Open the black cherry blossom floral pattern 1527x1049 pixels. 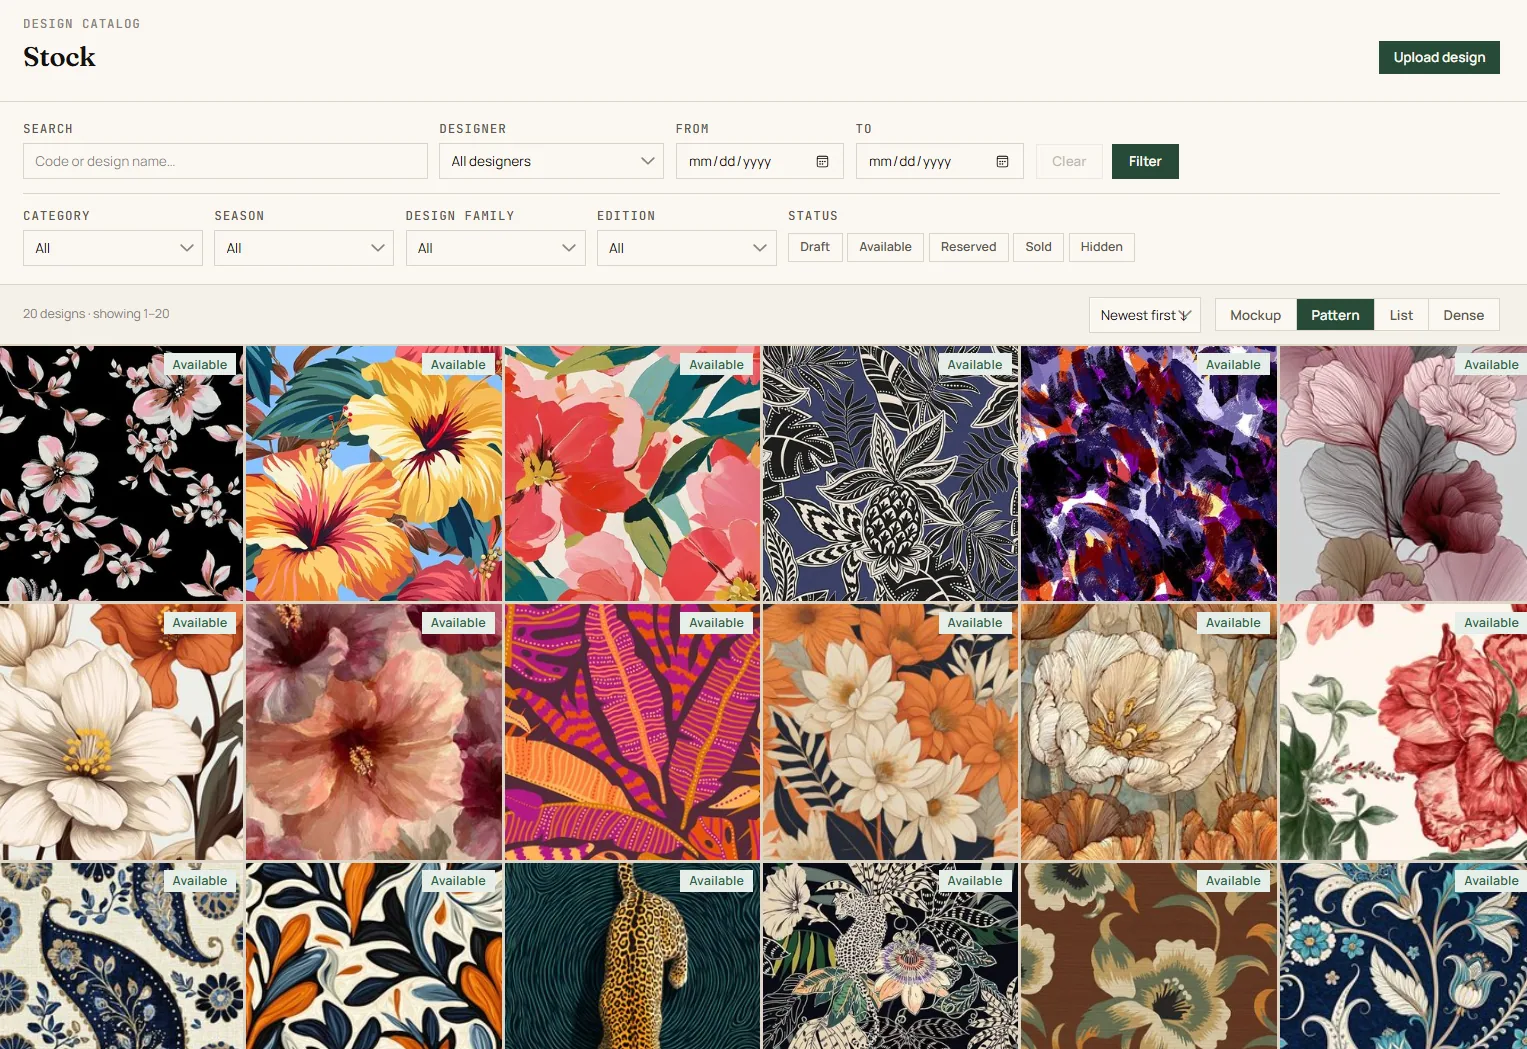tap(121, 474)
